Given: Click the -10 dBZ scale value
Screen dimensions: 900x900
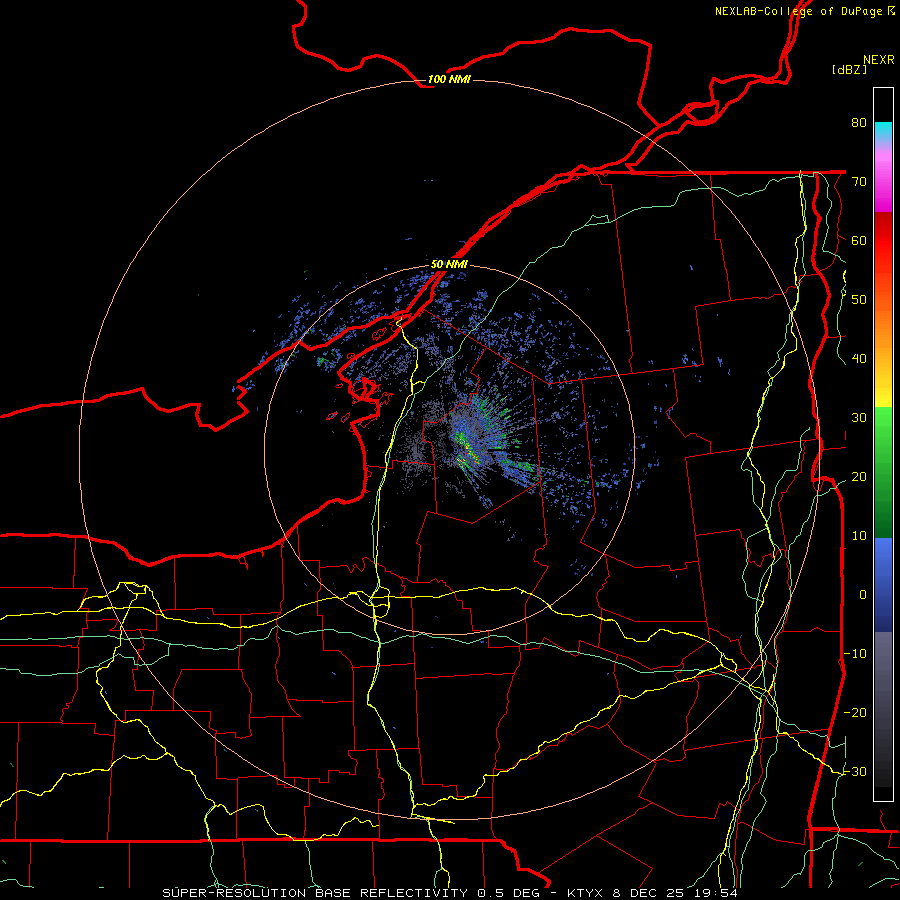Looking at the screenshot, I should (855, 654).
